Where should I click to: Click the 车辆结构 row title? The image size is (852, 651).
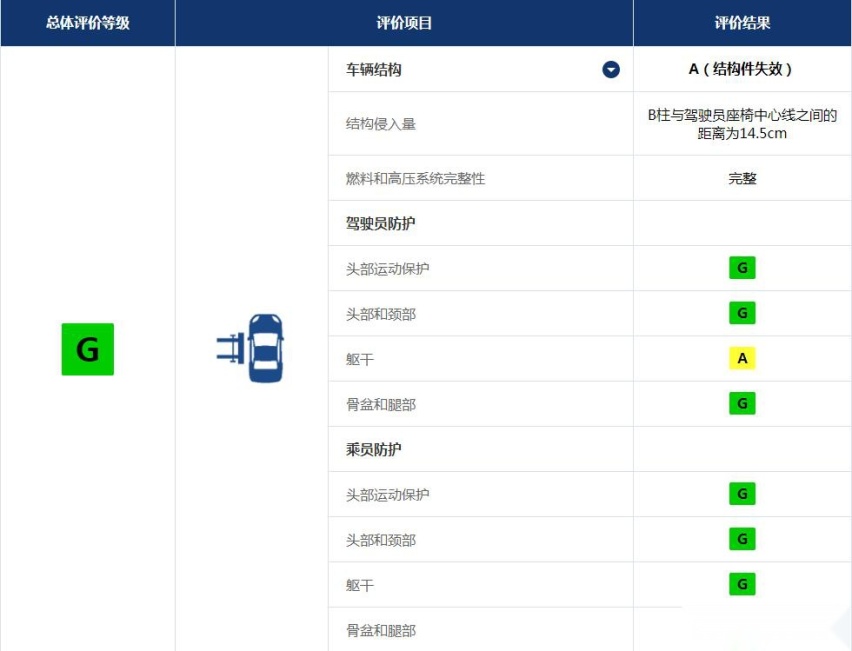pyautogui.click(x=373, y=70)
